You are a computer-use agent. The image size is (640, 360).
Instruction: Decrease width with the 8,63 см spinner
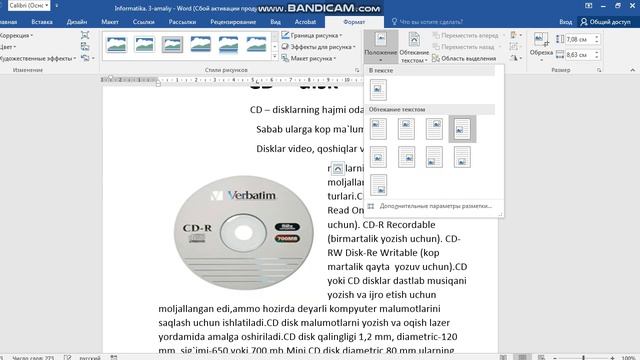pyautogui.click(x=597, y=57)
